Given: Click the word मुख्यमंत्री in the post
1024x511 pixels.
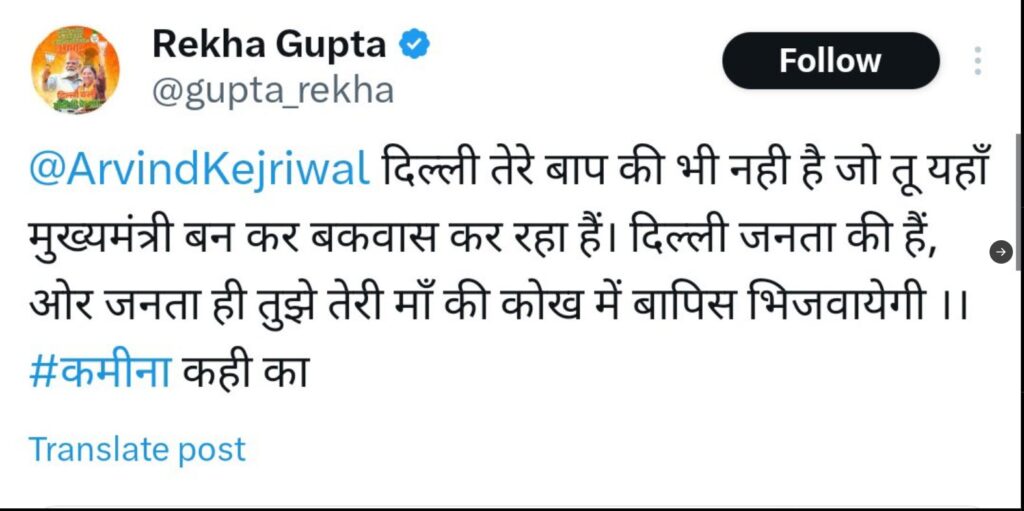Looking at the screenshot, I should [101, 240].
